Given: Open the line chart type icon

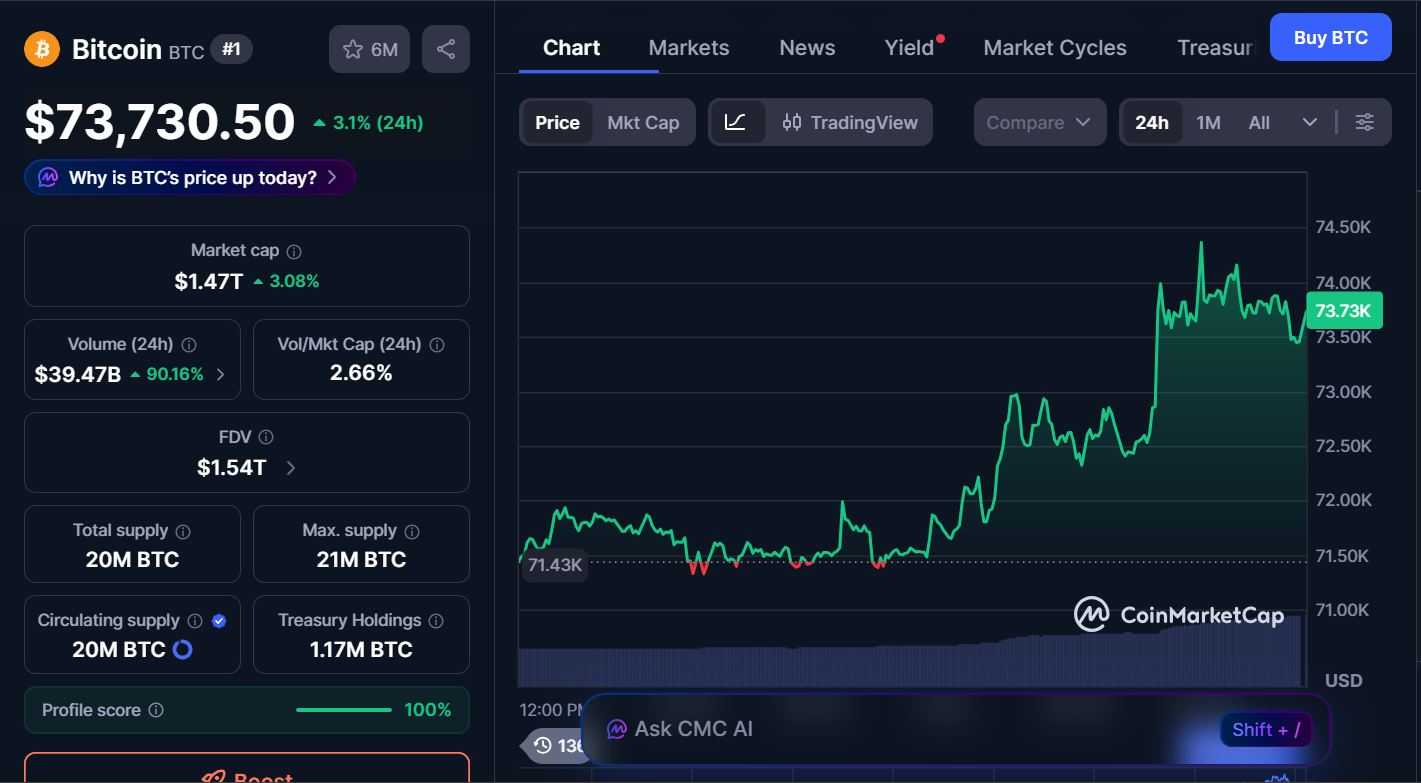Looking at the screenshot, I should pos(737,121).
